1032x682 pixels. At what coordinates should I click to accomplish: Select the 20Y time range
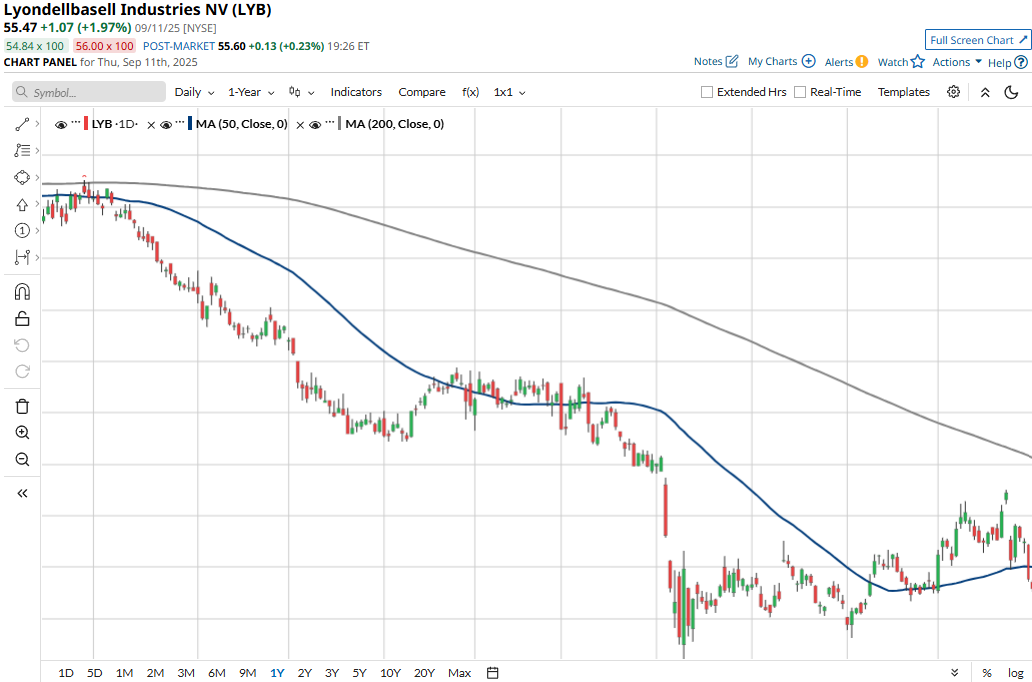coord(425,673)
